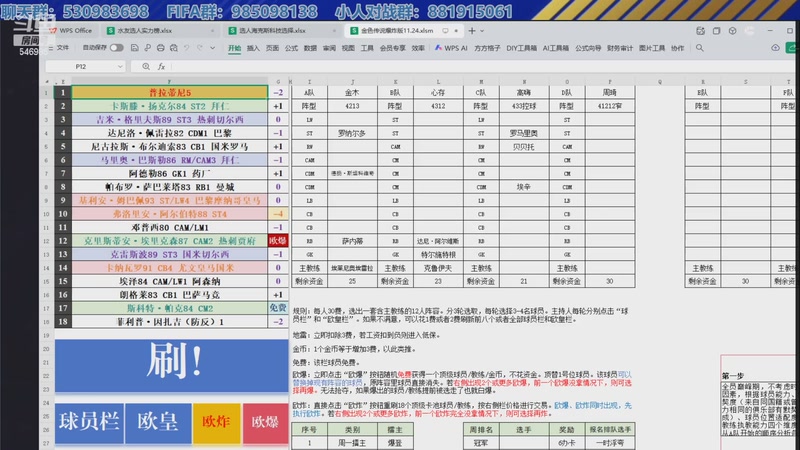Open the 公式向导 tab
800x450 pixels.
(x=588, y=48)
